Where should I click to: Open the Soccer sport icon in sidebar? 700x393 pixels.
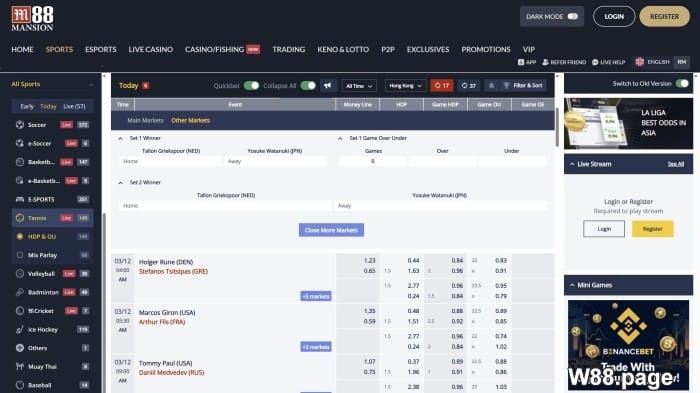(20, 125)
